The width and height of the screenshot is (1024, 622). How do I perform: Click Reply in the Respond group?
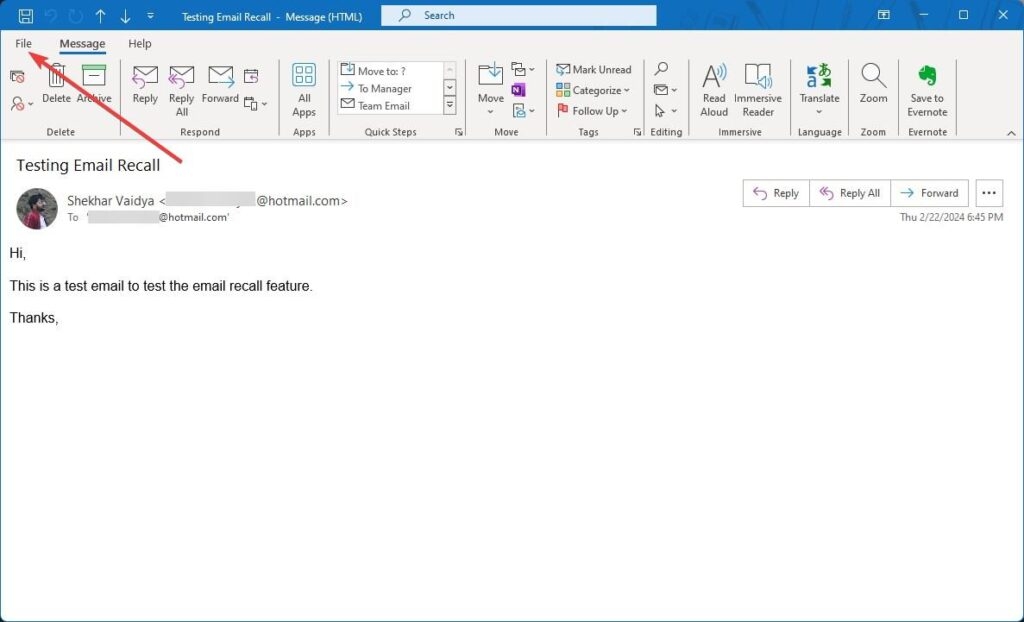145,84
